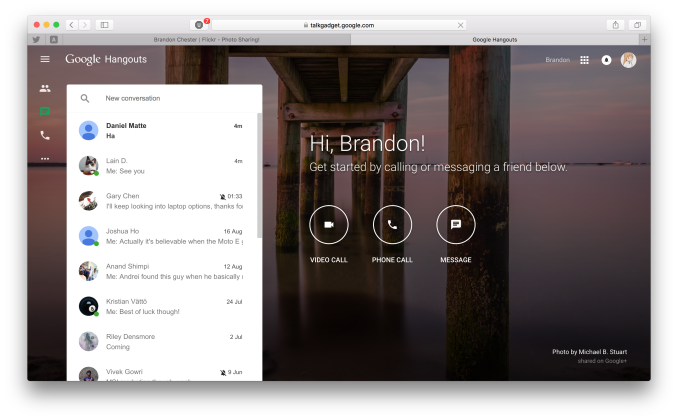Viewport: 678px width, 420px height.
Task: Open the Riley Densmore conversation
Action: coord(162,342)
